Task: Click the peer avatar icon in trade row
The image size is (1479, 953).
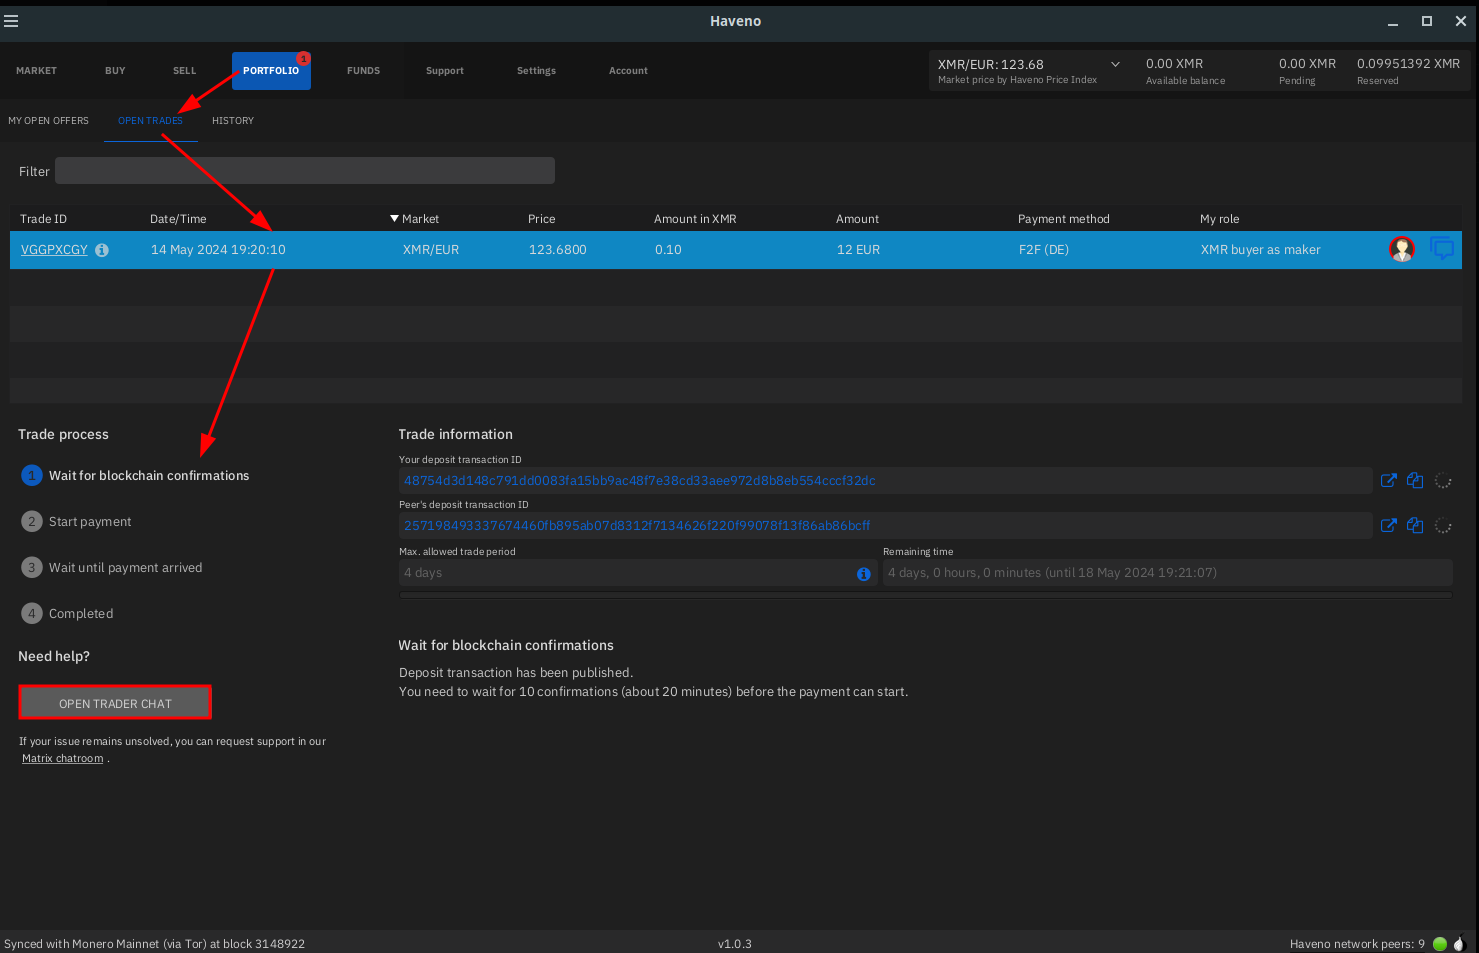Action: (1402, 249)
